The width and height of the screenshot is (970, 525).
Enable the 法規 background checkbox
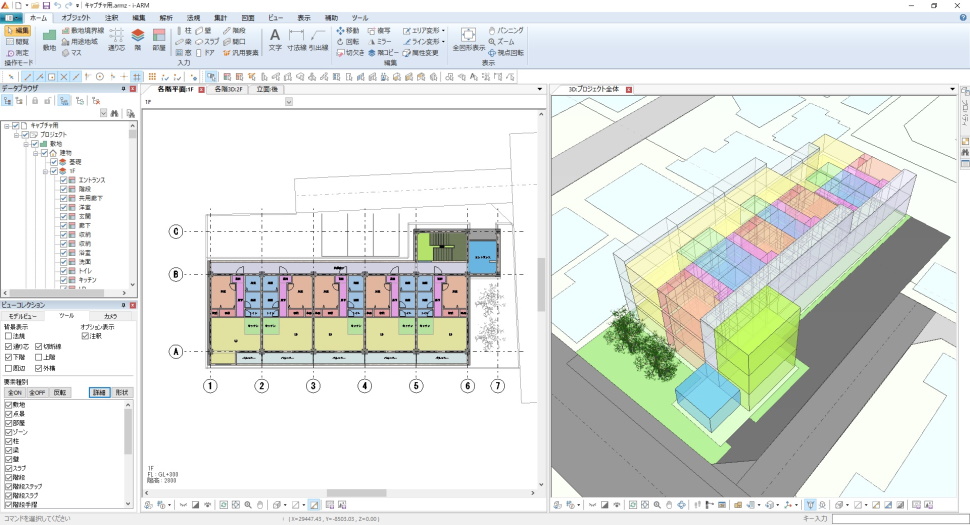[9, 336]
